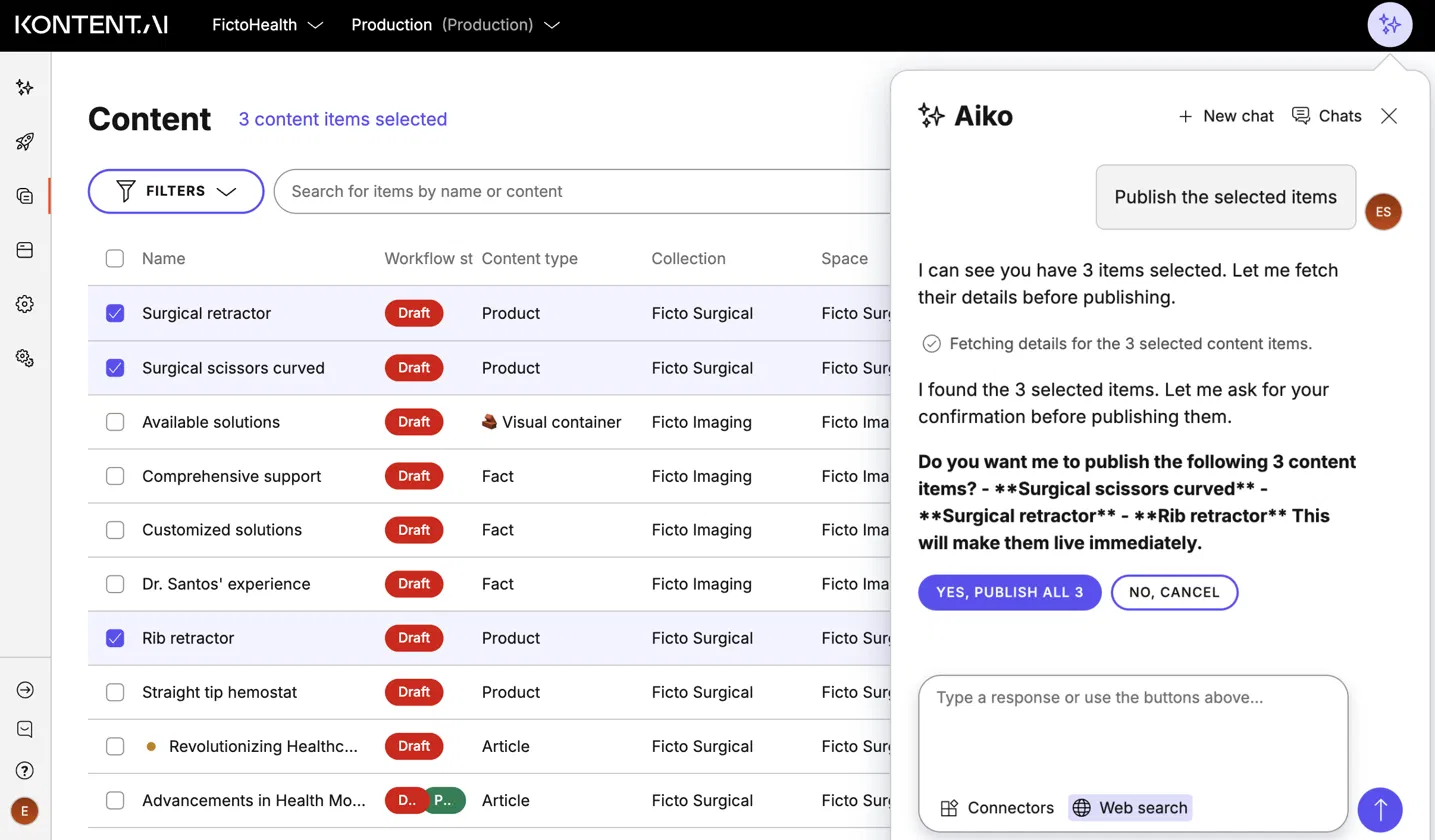Open the double-gear environment settings icon
This screenshot has width=1435, height=840.
[x=25, y=358]
